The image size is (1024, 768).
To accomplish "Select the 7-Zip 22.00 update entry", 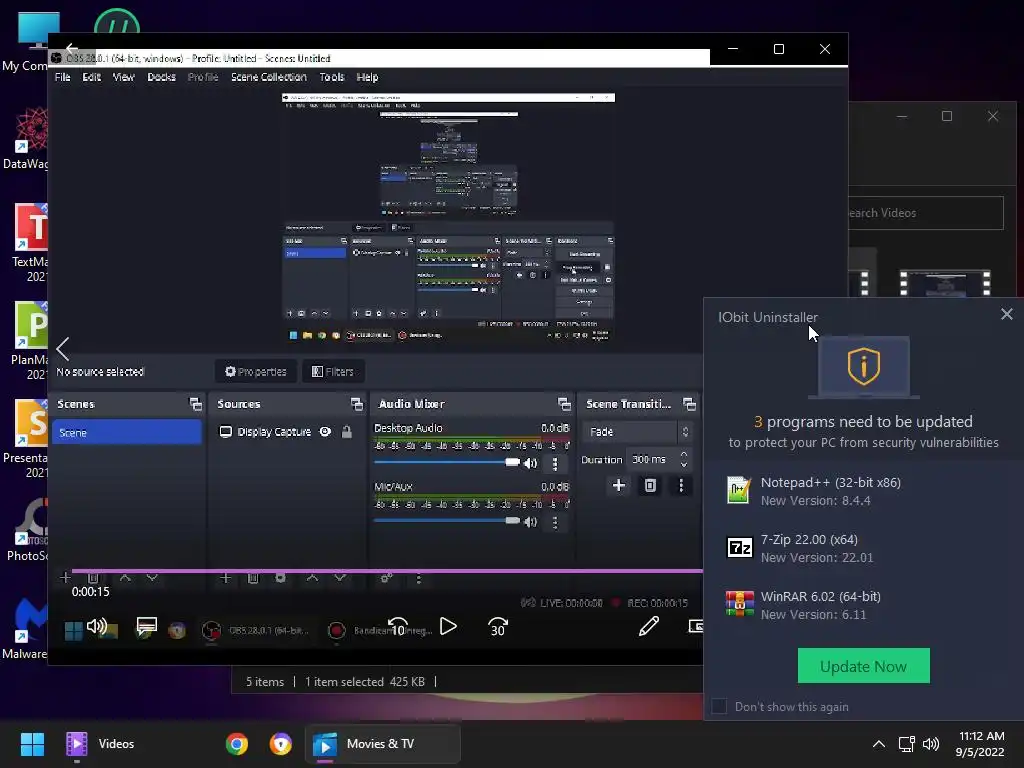I will tap(863, 548).
